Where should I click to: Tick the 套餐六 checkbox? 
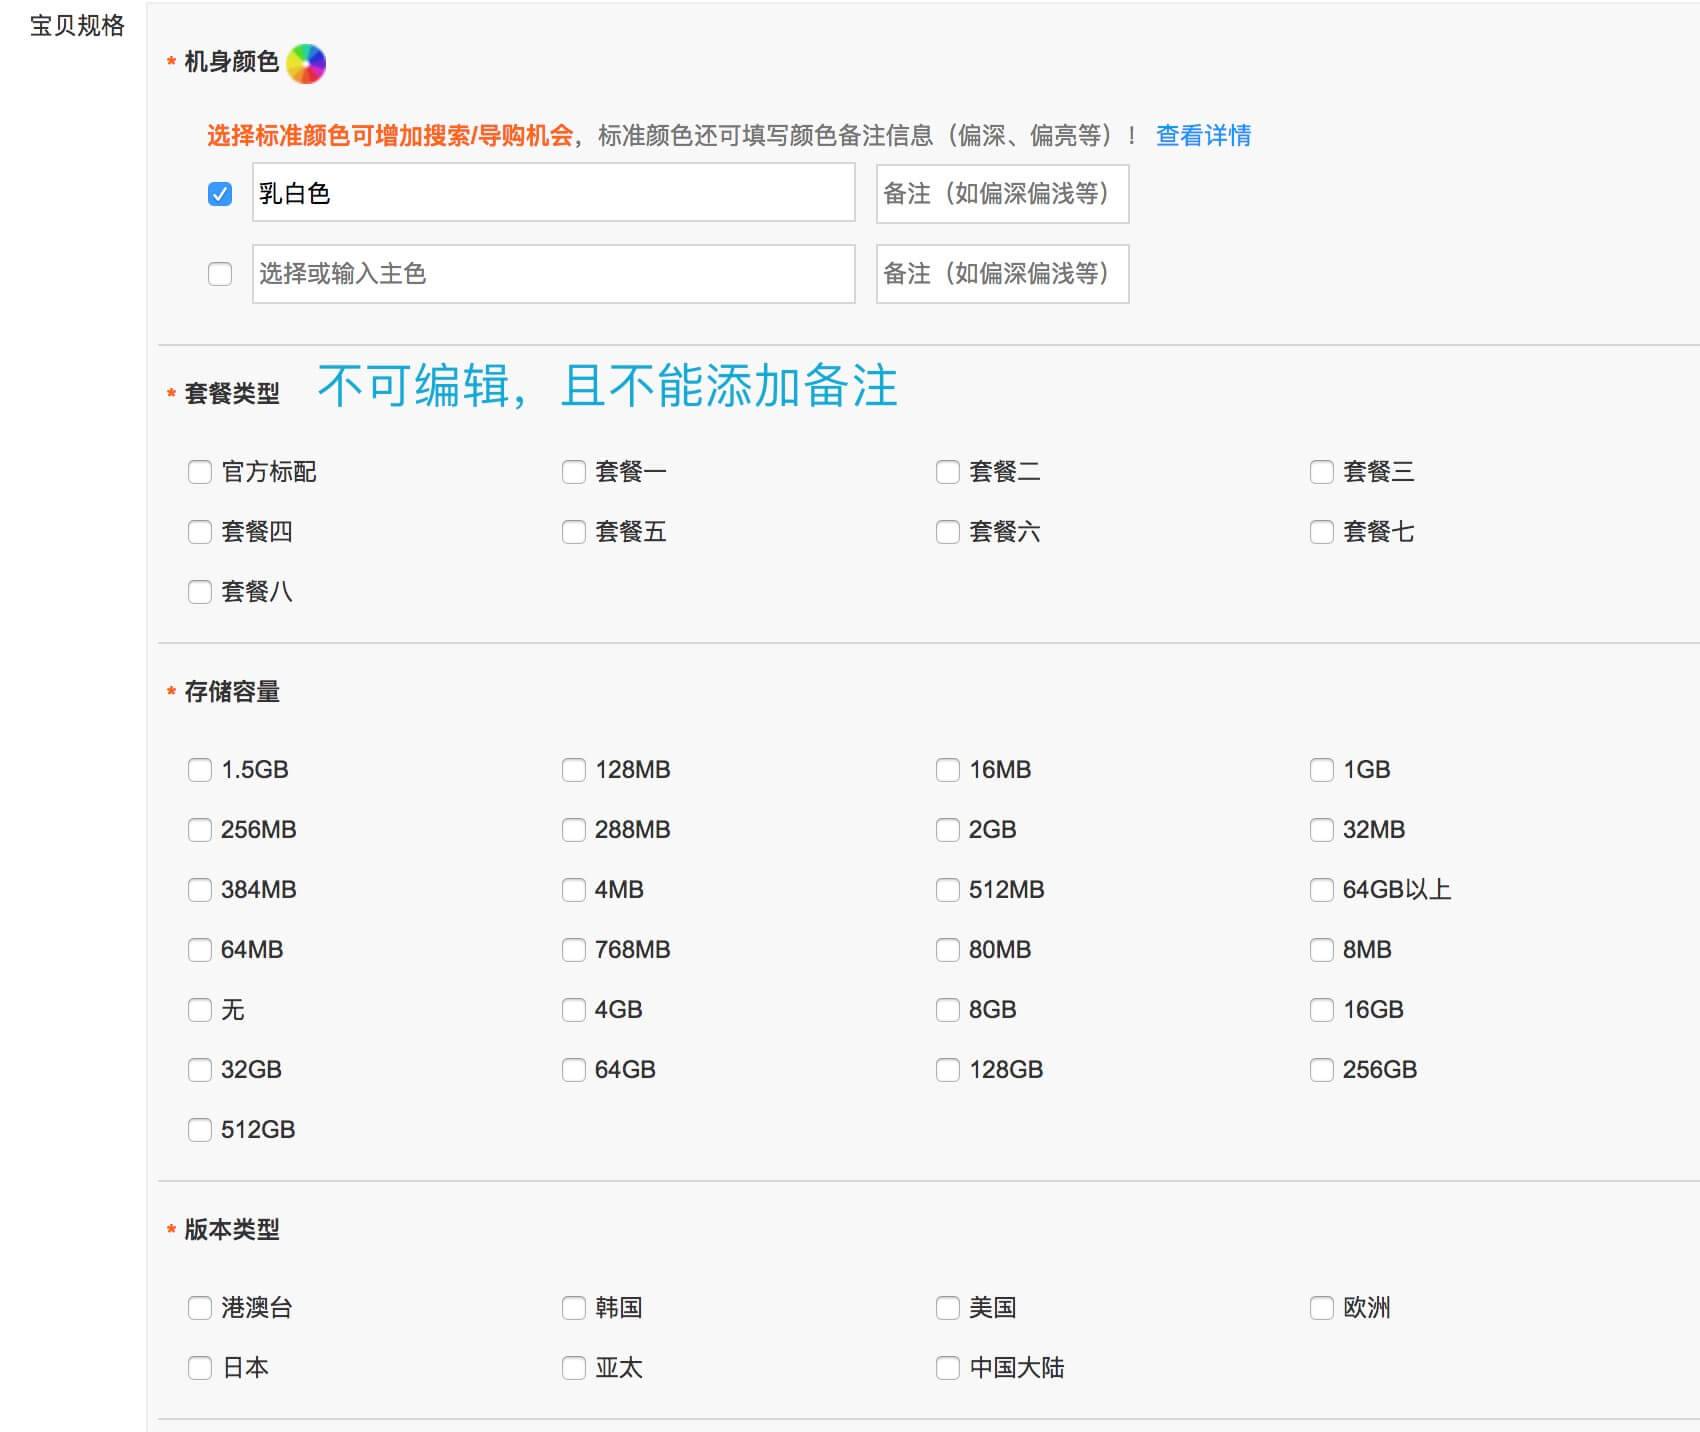coord(948,531)
